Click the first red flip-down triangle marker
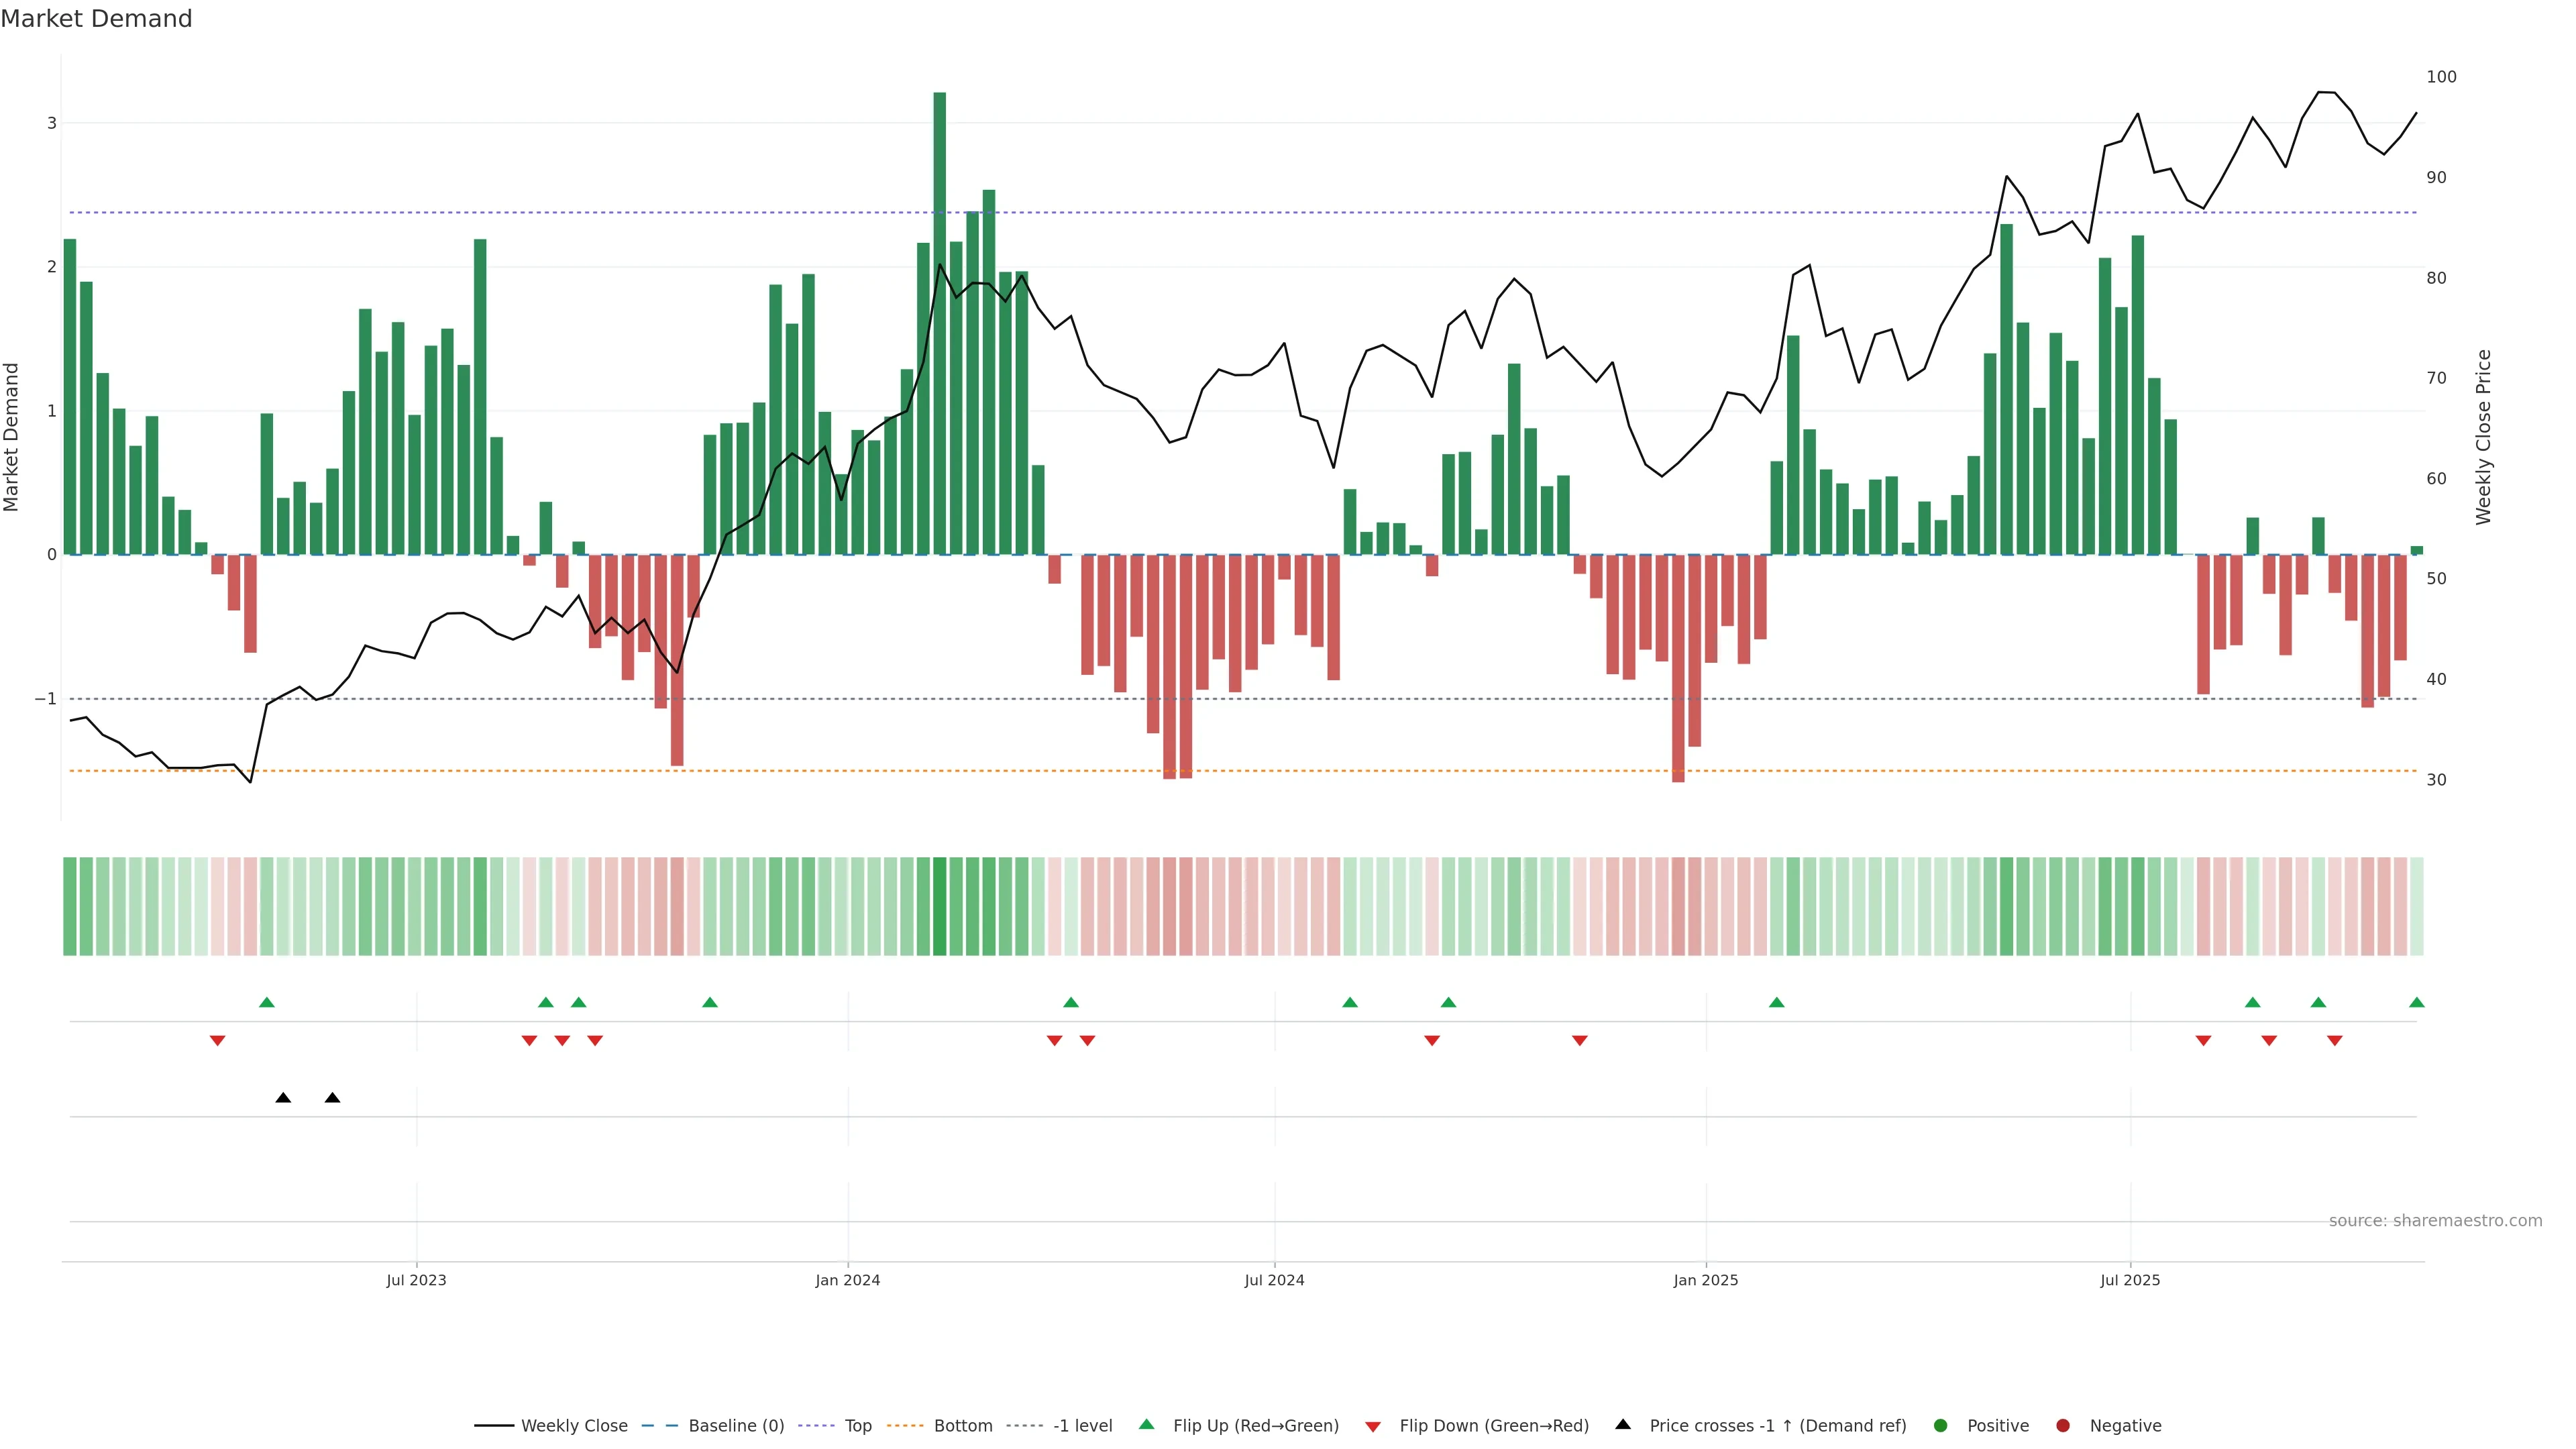Image resolution: width=2576 pixels, height=1449 pixels. pos(217,1041)
